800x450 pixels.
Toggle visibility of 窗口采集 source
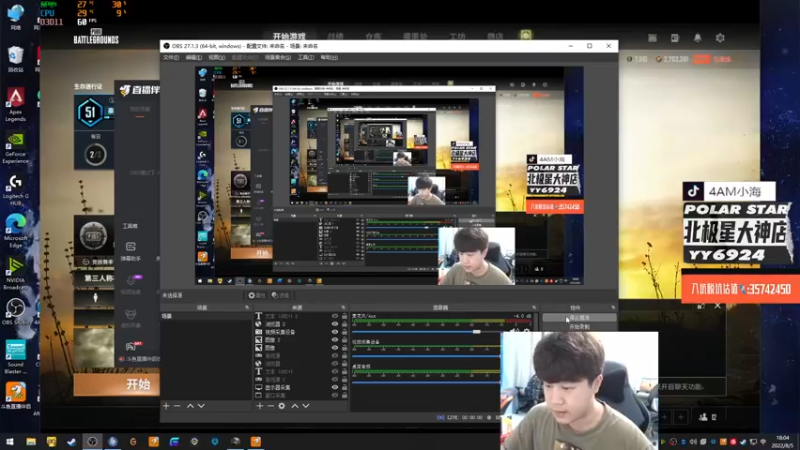click(x=335, y=395)
